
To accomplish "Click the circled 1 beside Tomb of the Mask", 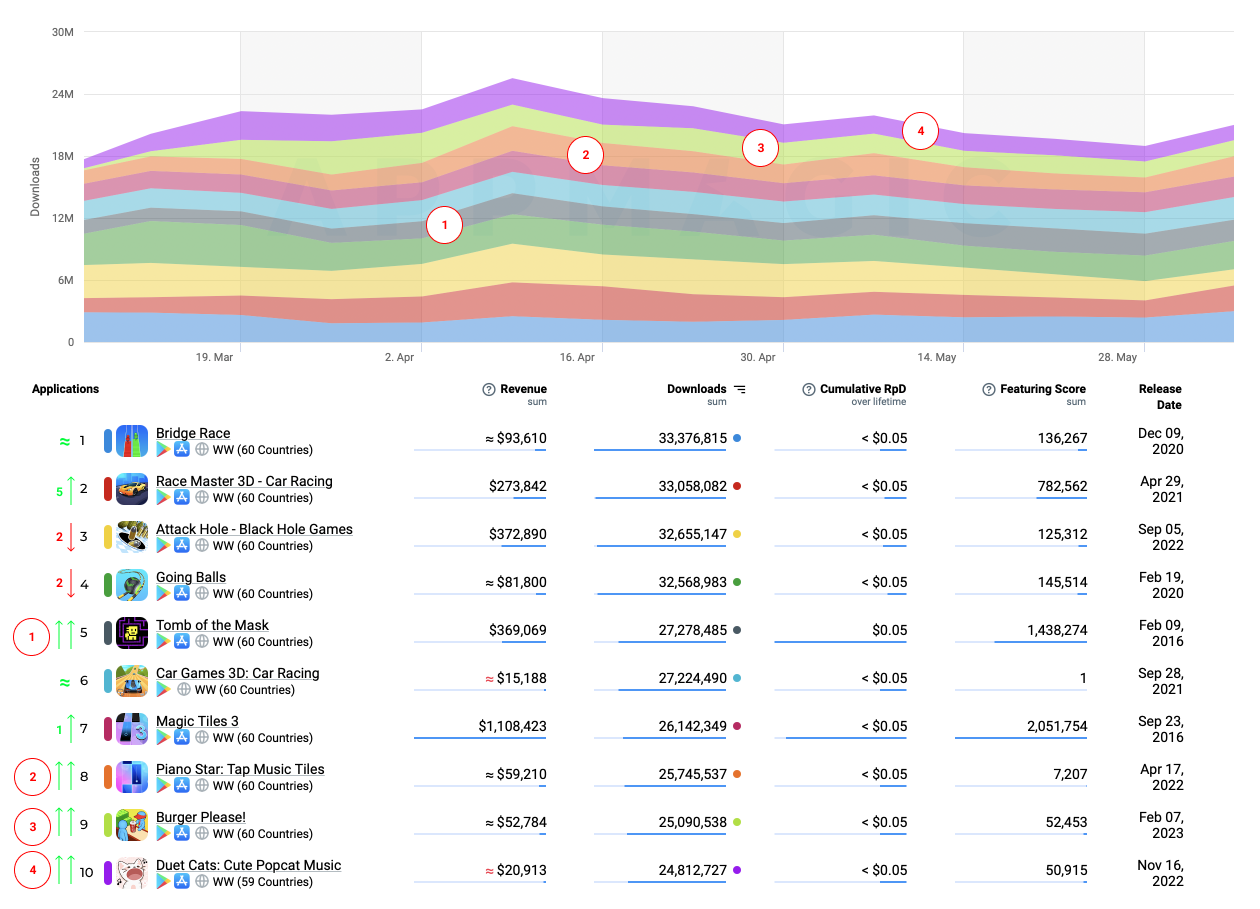I will pyautogui.click(x=31, y=637).
